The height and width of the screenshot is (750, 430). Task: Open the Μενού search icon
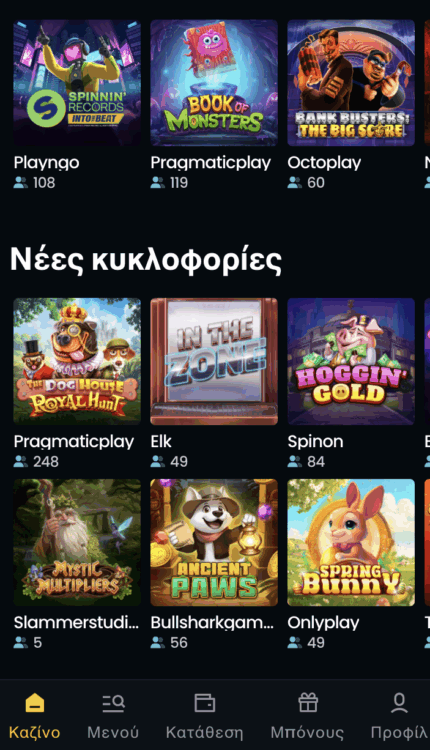(x=113, y=703)
